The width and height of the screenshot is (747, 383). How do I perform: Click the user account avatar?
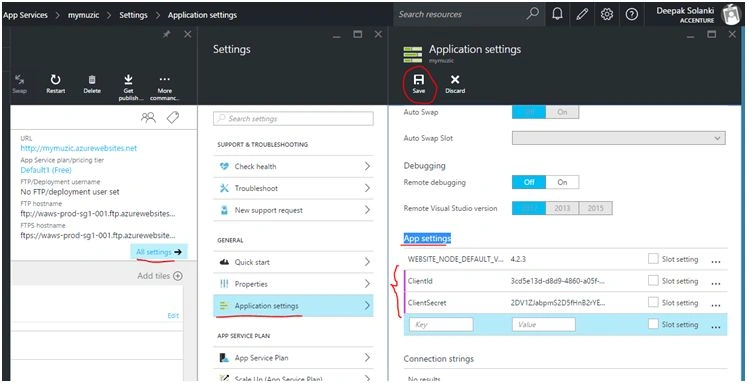coord(731,15)
